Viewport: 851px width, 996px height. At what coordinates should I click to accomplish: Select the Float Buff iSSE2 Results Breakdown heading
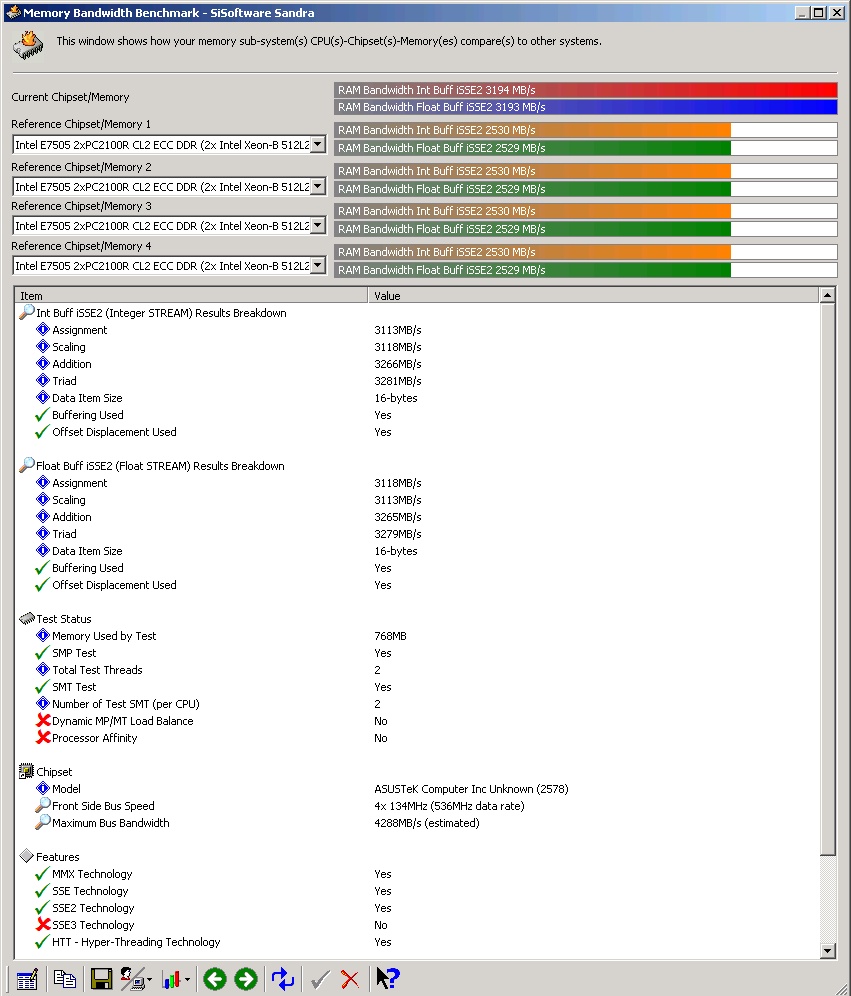click(160, 466)
